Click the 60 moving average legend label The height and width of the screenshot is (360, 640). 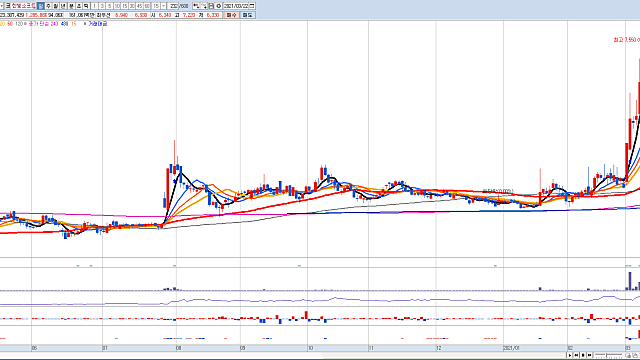[x=10, y=24]
